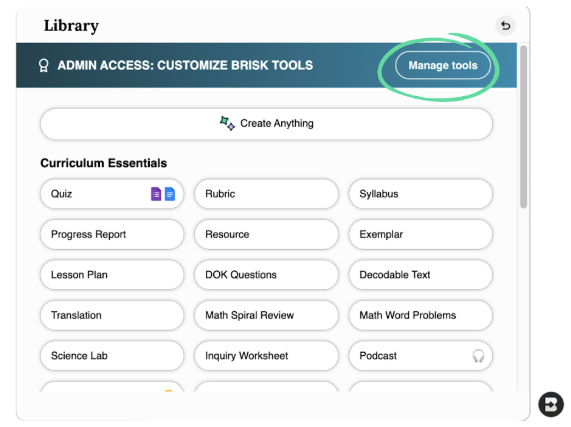Select the Podcast tool
This screenshot has height=427, width=571.
coord(421,356)
